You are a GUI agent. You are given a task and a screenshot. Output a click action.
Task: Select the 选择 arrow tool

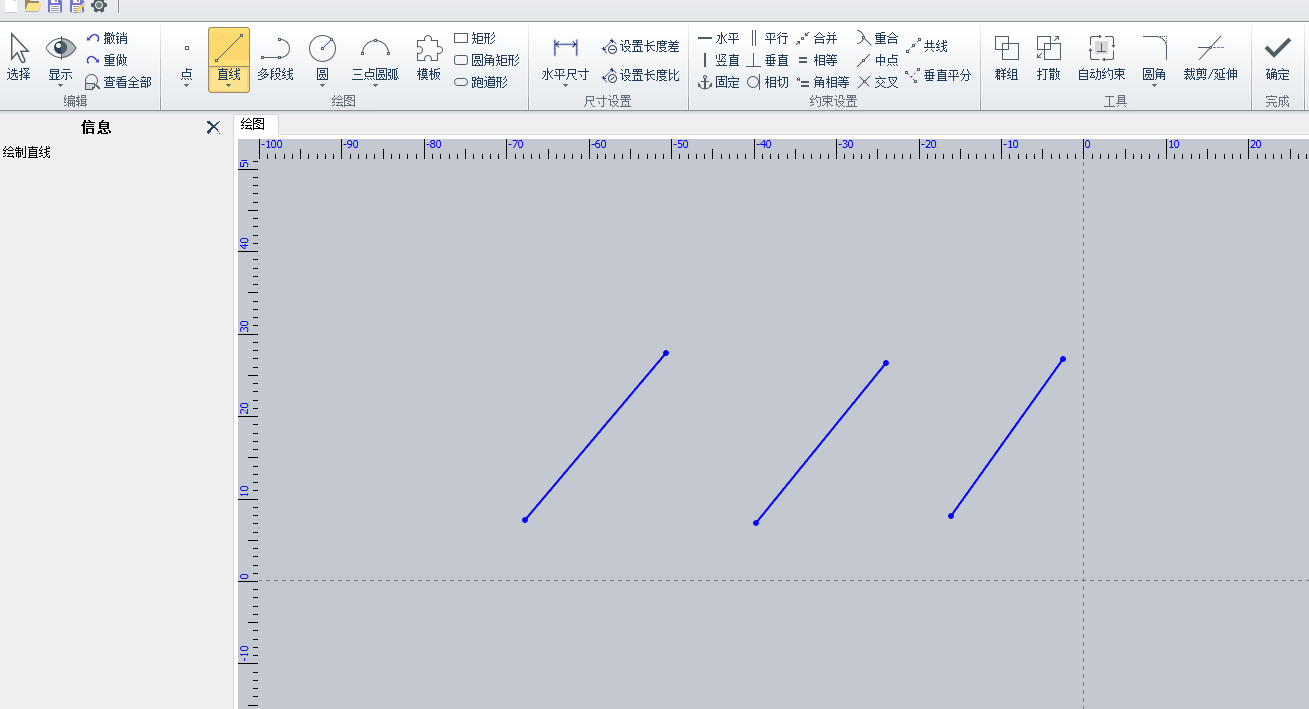[x=19, y=57]
